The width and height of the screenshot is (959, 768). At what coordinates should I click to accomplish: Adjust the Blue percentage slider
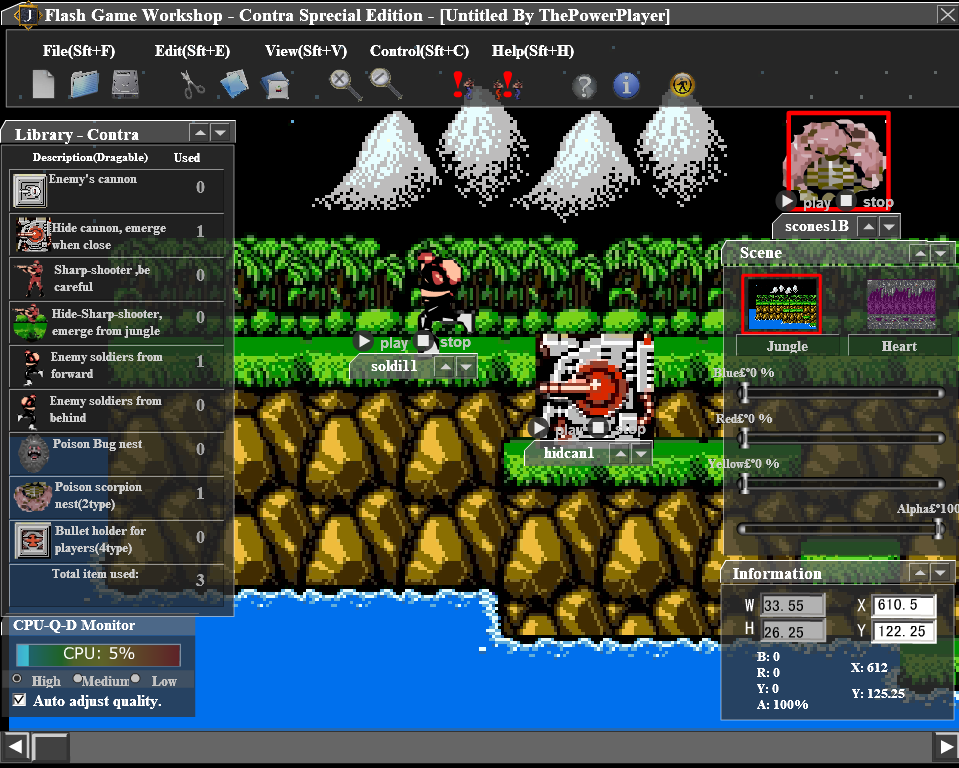point(841,393)
